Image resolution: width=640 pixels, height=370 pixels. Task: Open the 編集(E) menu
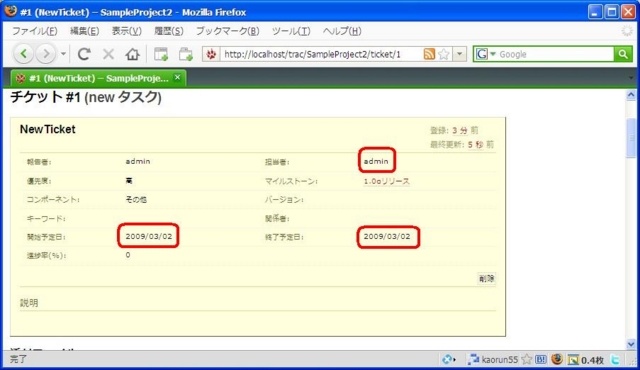pyautogui.click(x=84, y=31)
